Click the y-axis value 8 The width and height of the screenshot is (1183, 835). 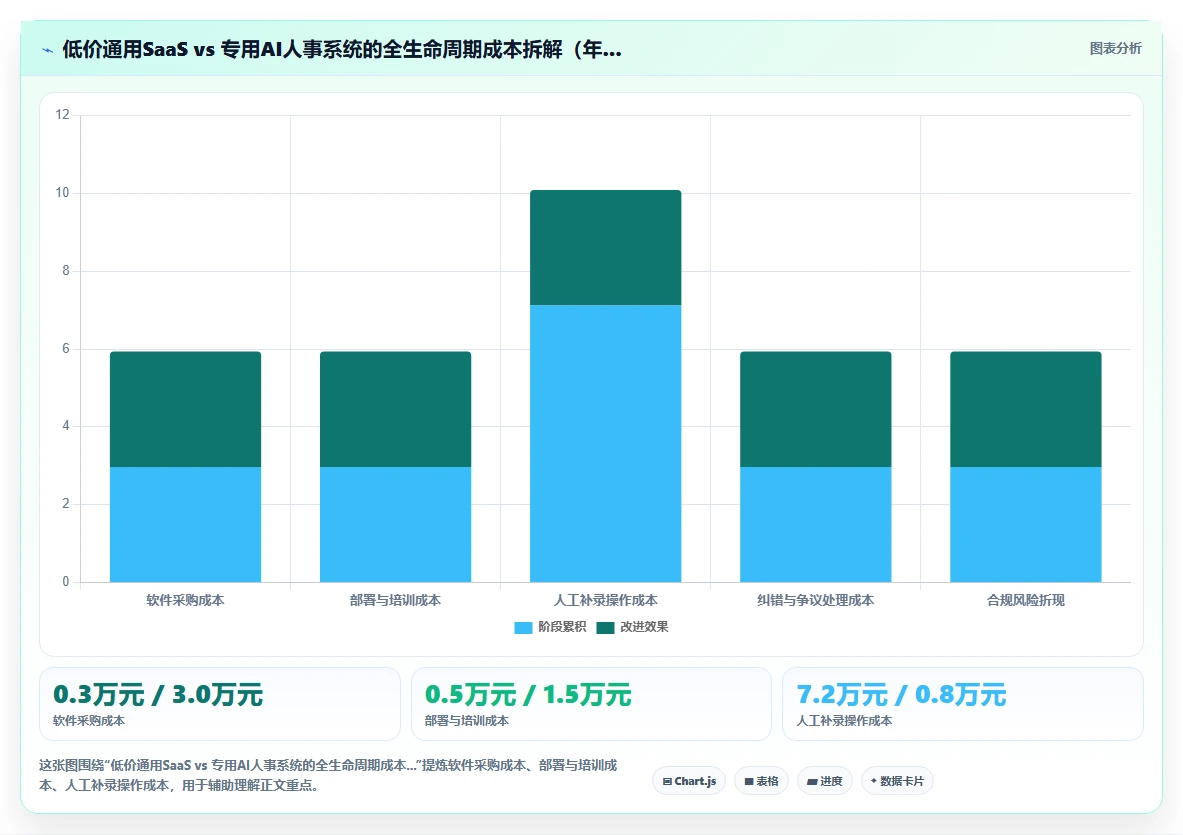click(66, 270)
